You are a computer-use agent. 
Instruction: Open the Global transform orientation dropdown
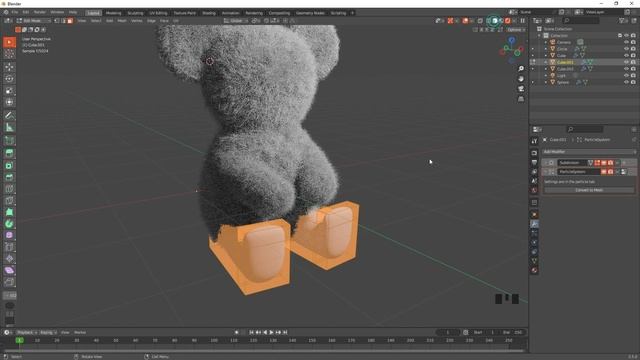(x=236, y=20)
